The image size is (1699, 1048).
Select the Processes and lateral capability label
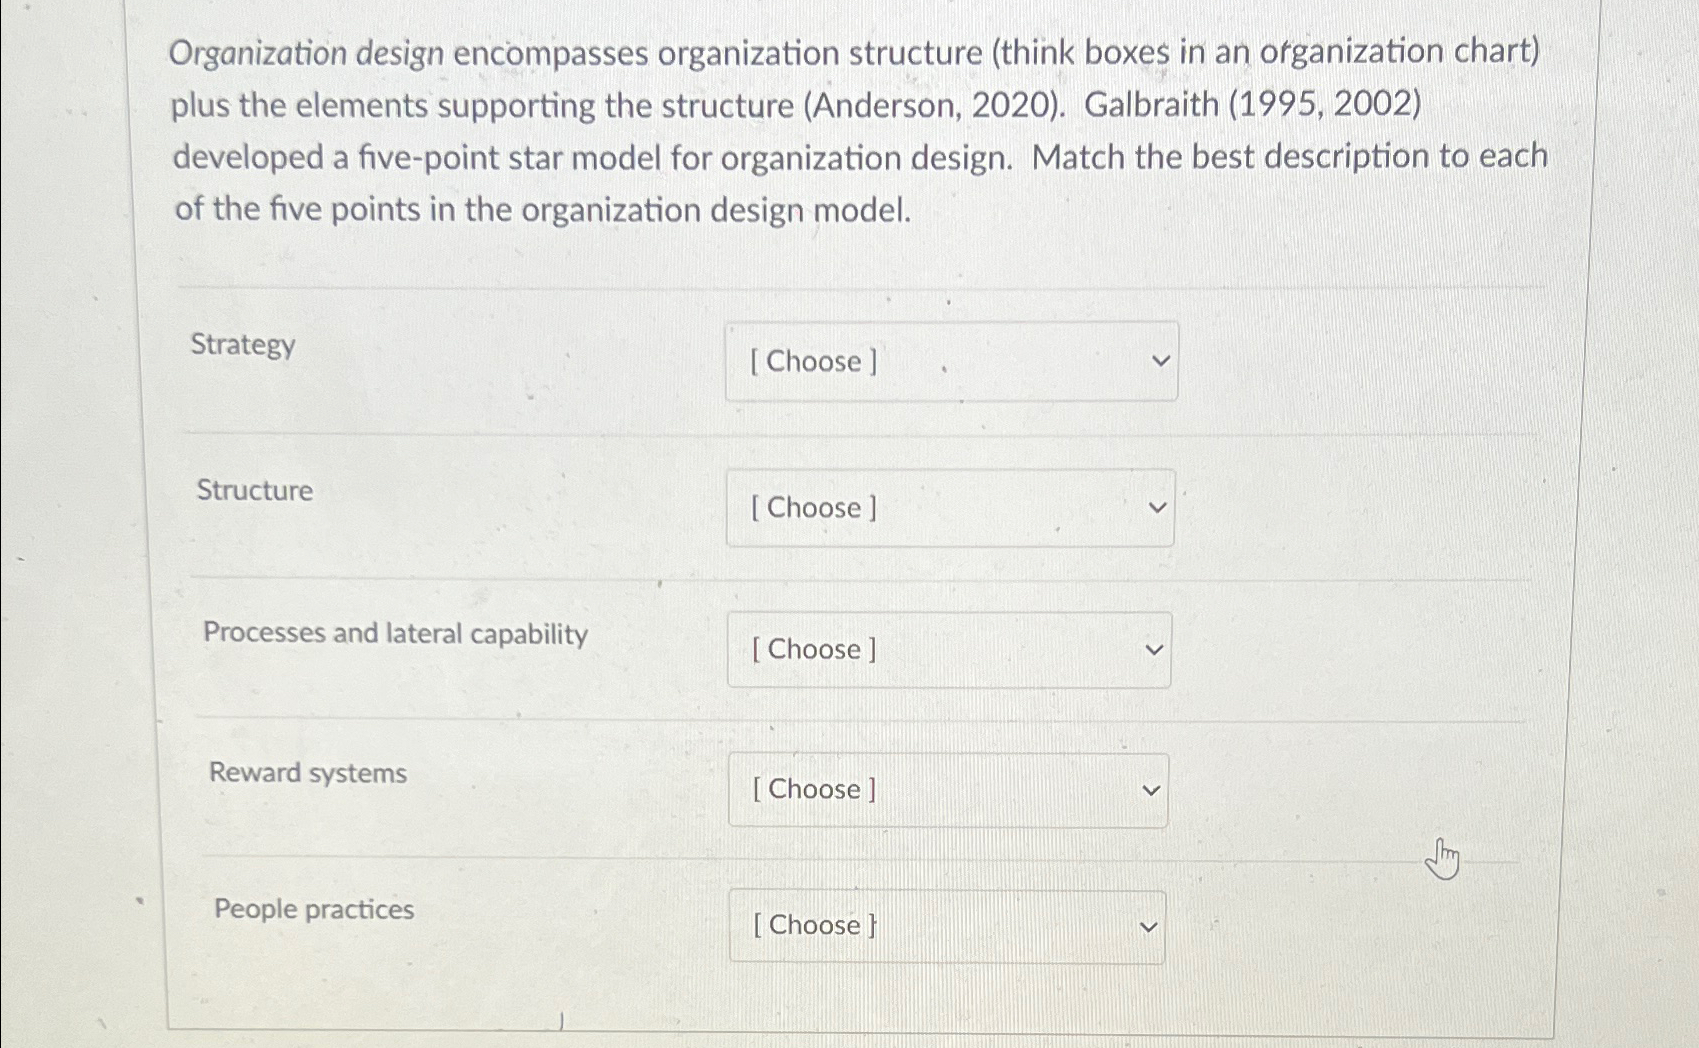click(x=396, y=634)
